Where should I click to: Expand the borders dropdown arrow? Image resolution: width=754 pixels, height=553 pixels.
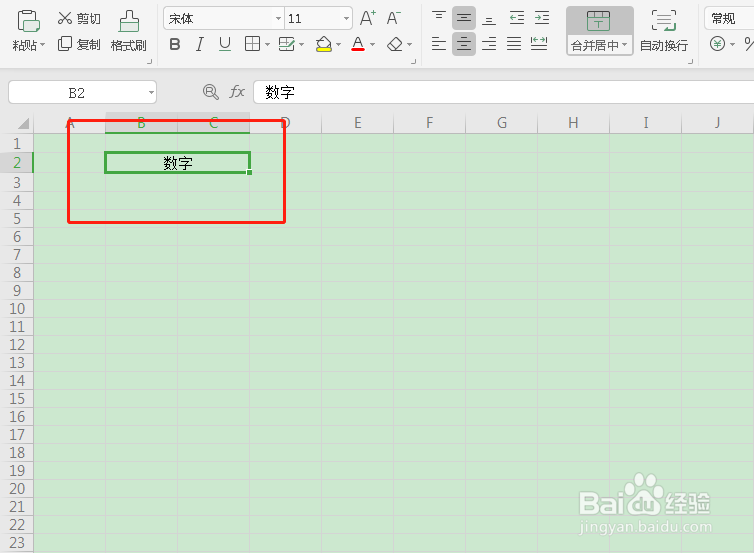[267, 45]
